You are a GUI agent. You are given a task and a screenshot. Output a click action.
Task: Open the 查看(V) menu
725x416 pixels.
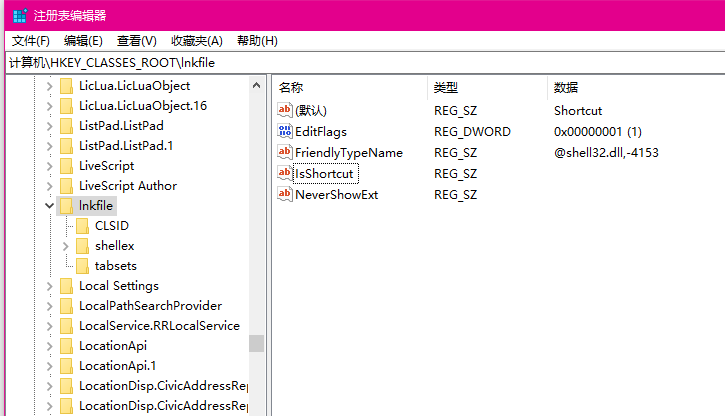tap(136, 41)
